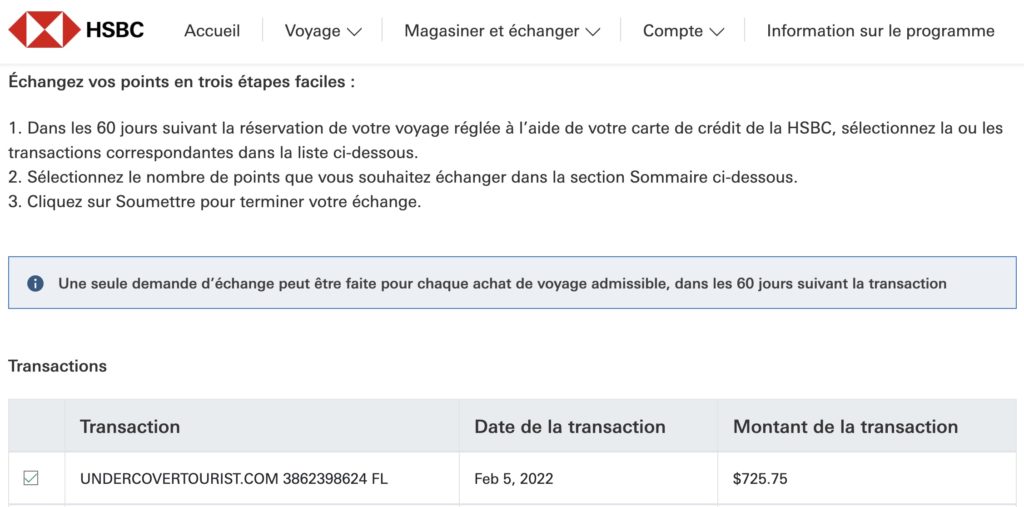Uncheck the UNDERCOVERTOURIST.COM transaction checkbox
Screen dimensions: 1024x507
[31, 478]
